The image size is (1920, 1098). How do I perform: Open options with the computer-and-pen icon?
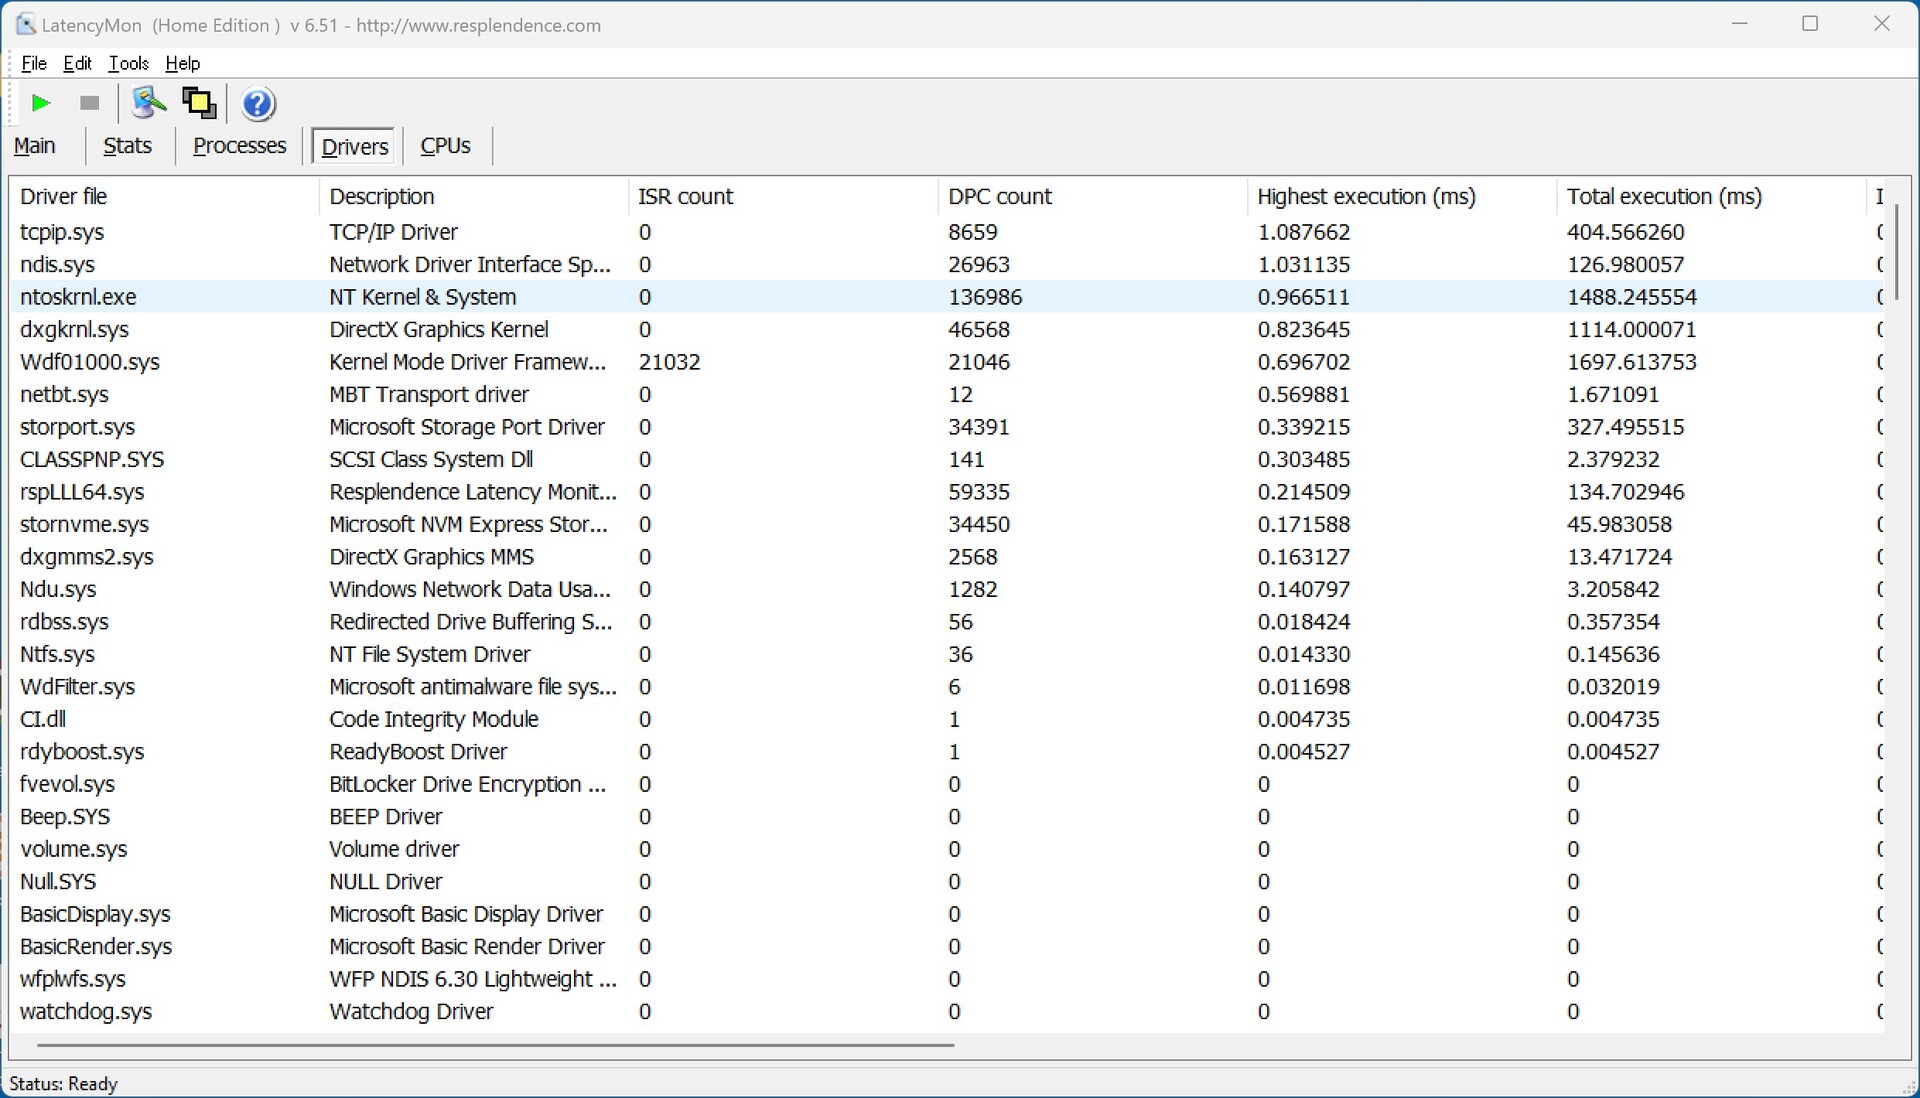(148, 103)
